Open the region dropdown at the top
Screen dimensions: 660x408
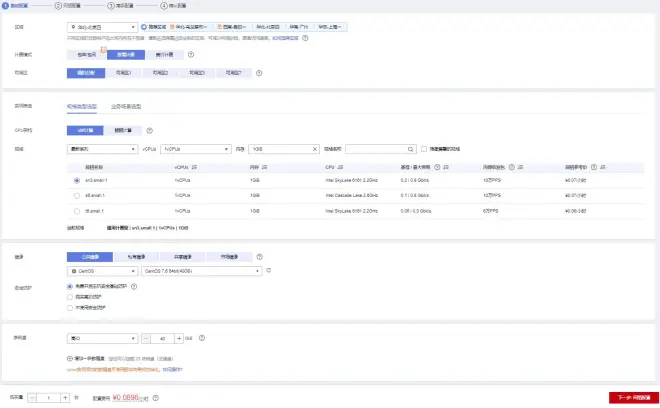pyautogui.click(x=102, y=27)
